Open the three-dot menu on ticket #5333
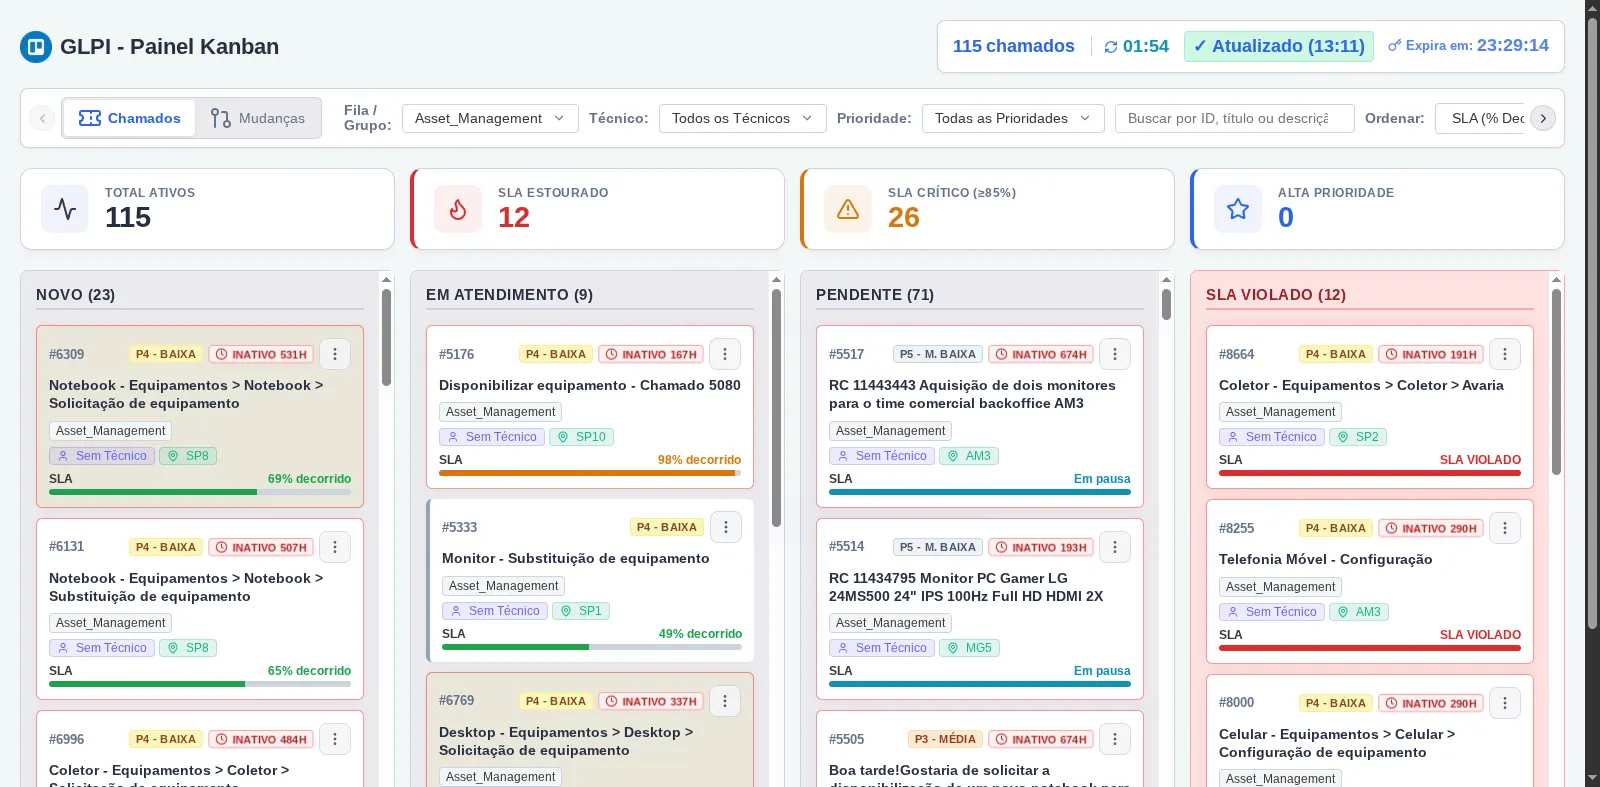This screenshot has width=1600, height=787. point(726,527)
